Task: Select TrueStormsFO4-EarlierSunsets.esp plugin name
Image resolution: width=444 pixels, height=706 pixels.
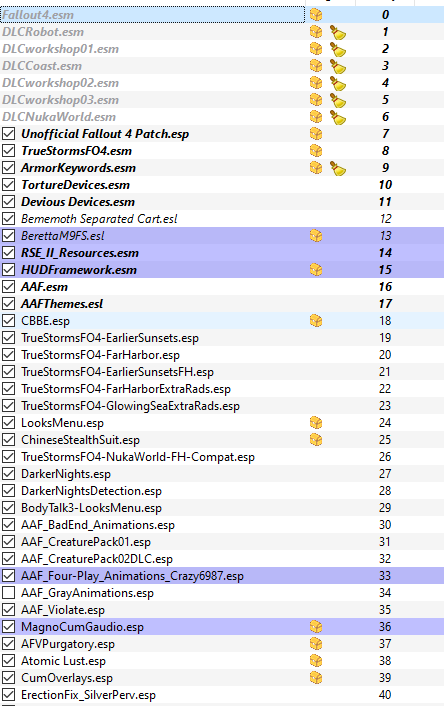Action: pos(110,338)
